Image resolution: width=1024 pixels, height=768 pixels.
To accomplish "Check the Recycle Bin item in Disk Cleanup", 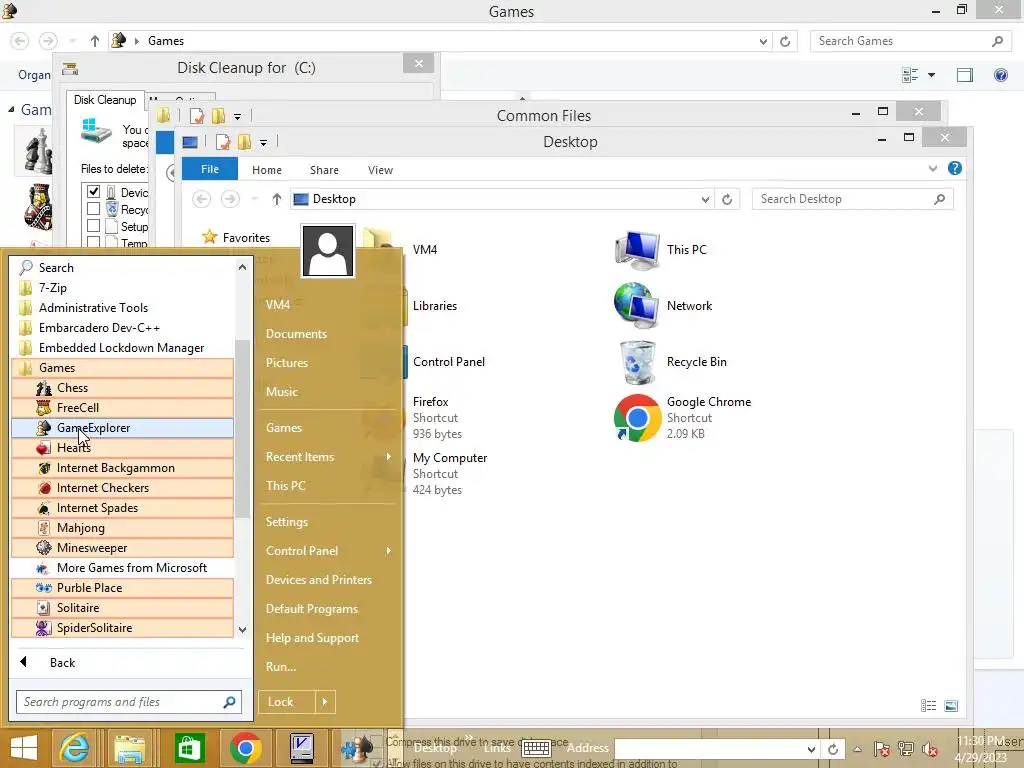I will point(93,209).
